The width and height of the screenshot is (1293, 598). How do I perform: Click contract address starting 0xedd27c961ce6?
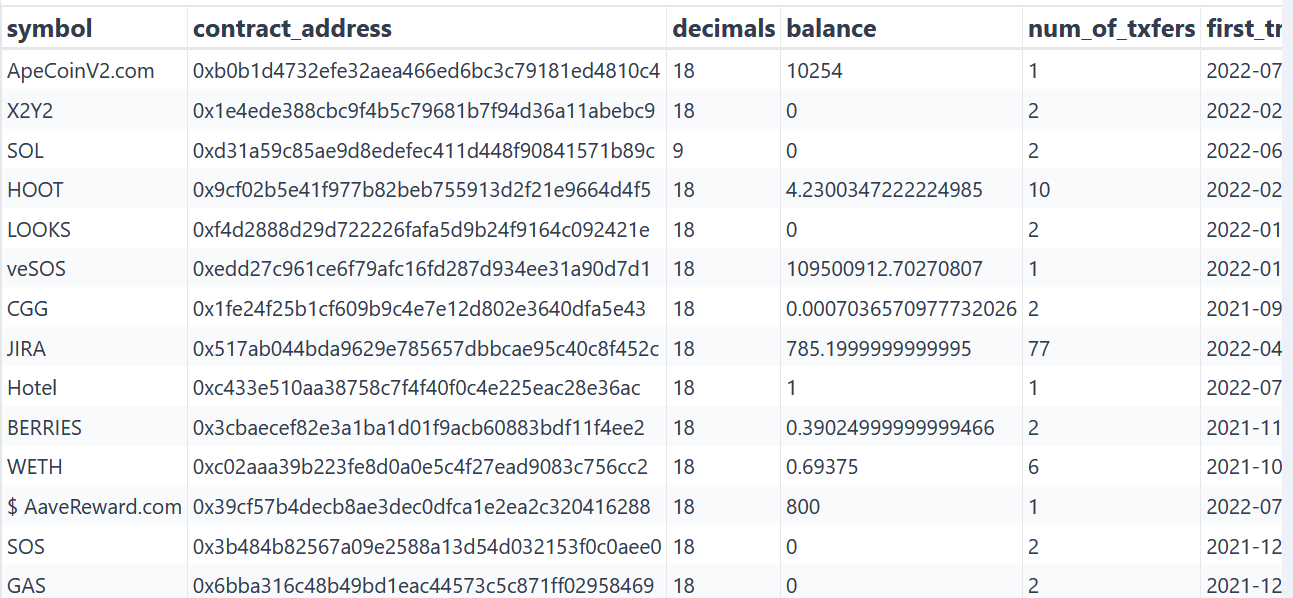point(422,269)
